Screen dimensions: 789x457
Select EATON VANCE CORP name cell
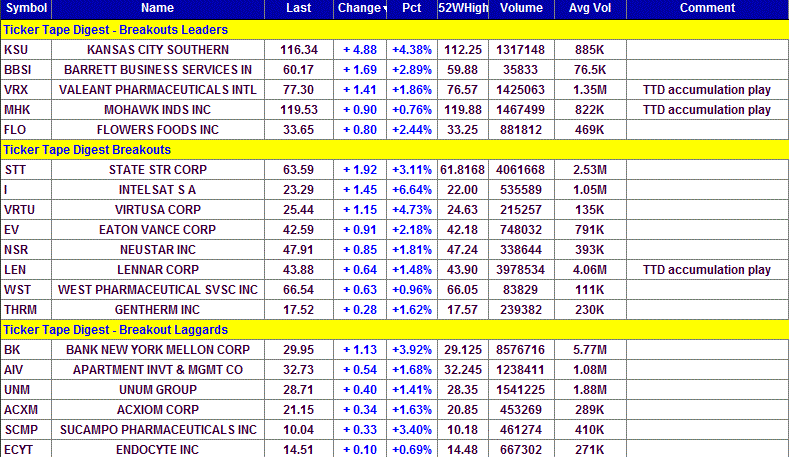tap(157, 230)
